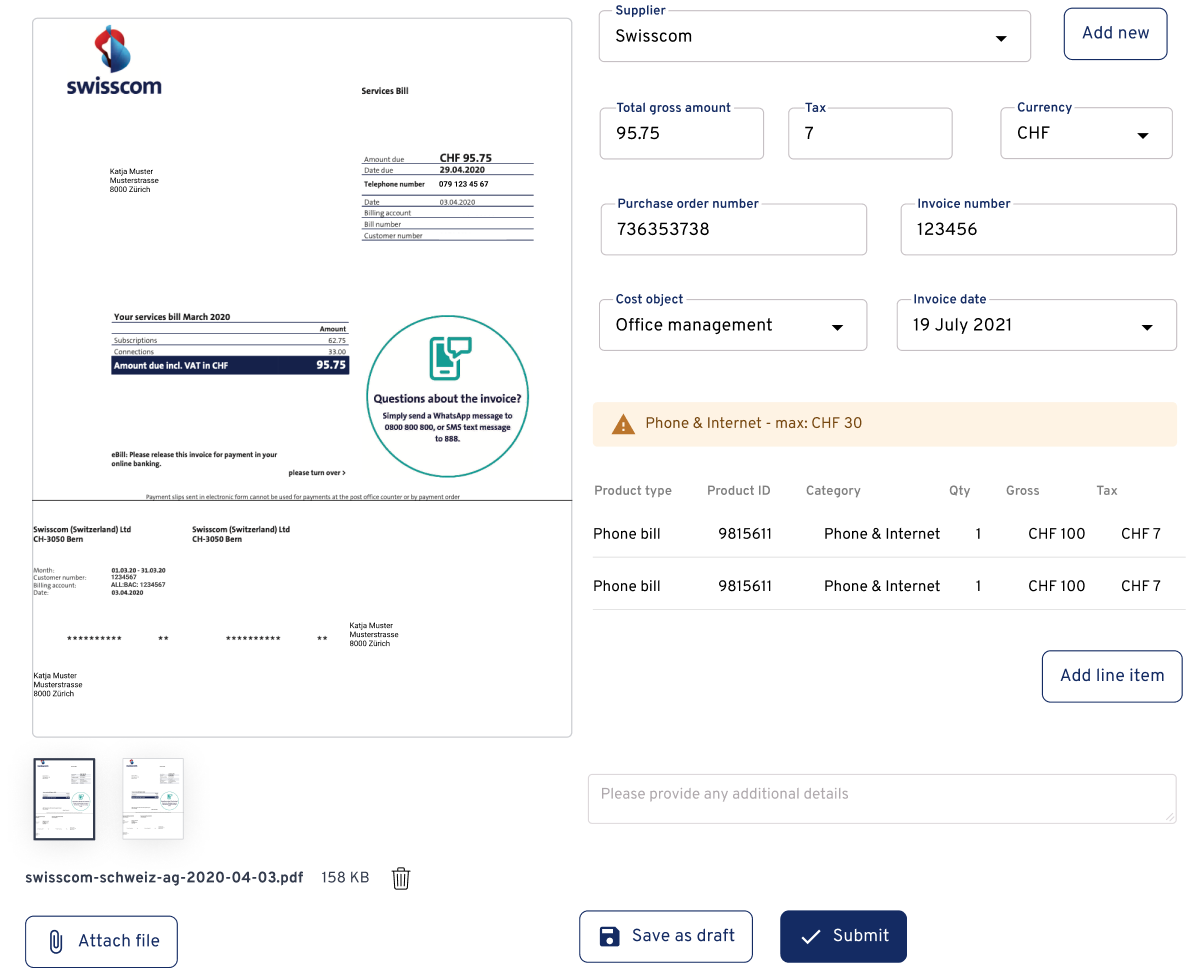Click the warning triangle in the alert banner

pos(623,423)
